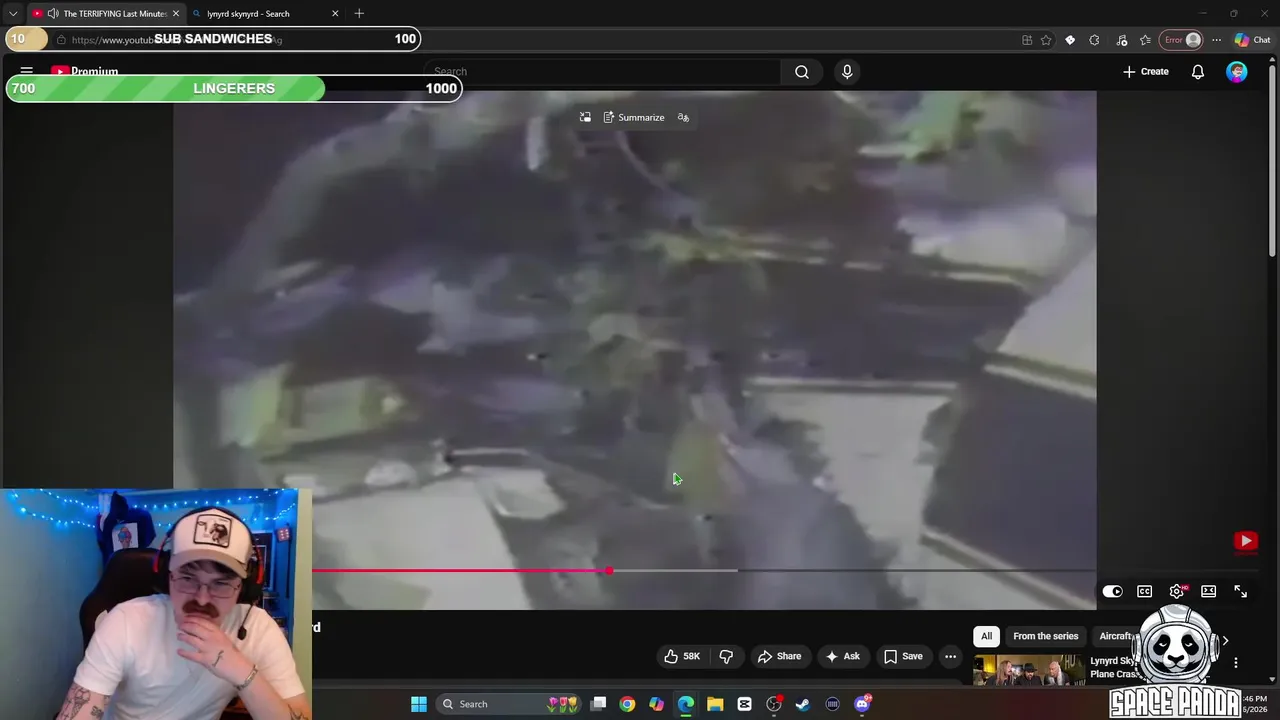Save video to a playlist
The width and height of the screenshot is (1280, 720).
[x=903, y=656]
